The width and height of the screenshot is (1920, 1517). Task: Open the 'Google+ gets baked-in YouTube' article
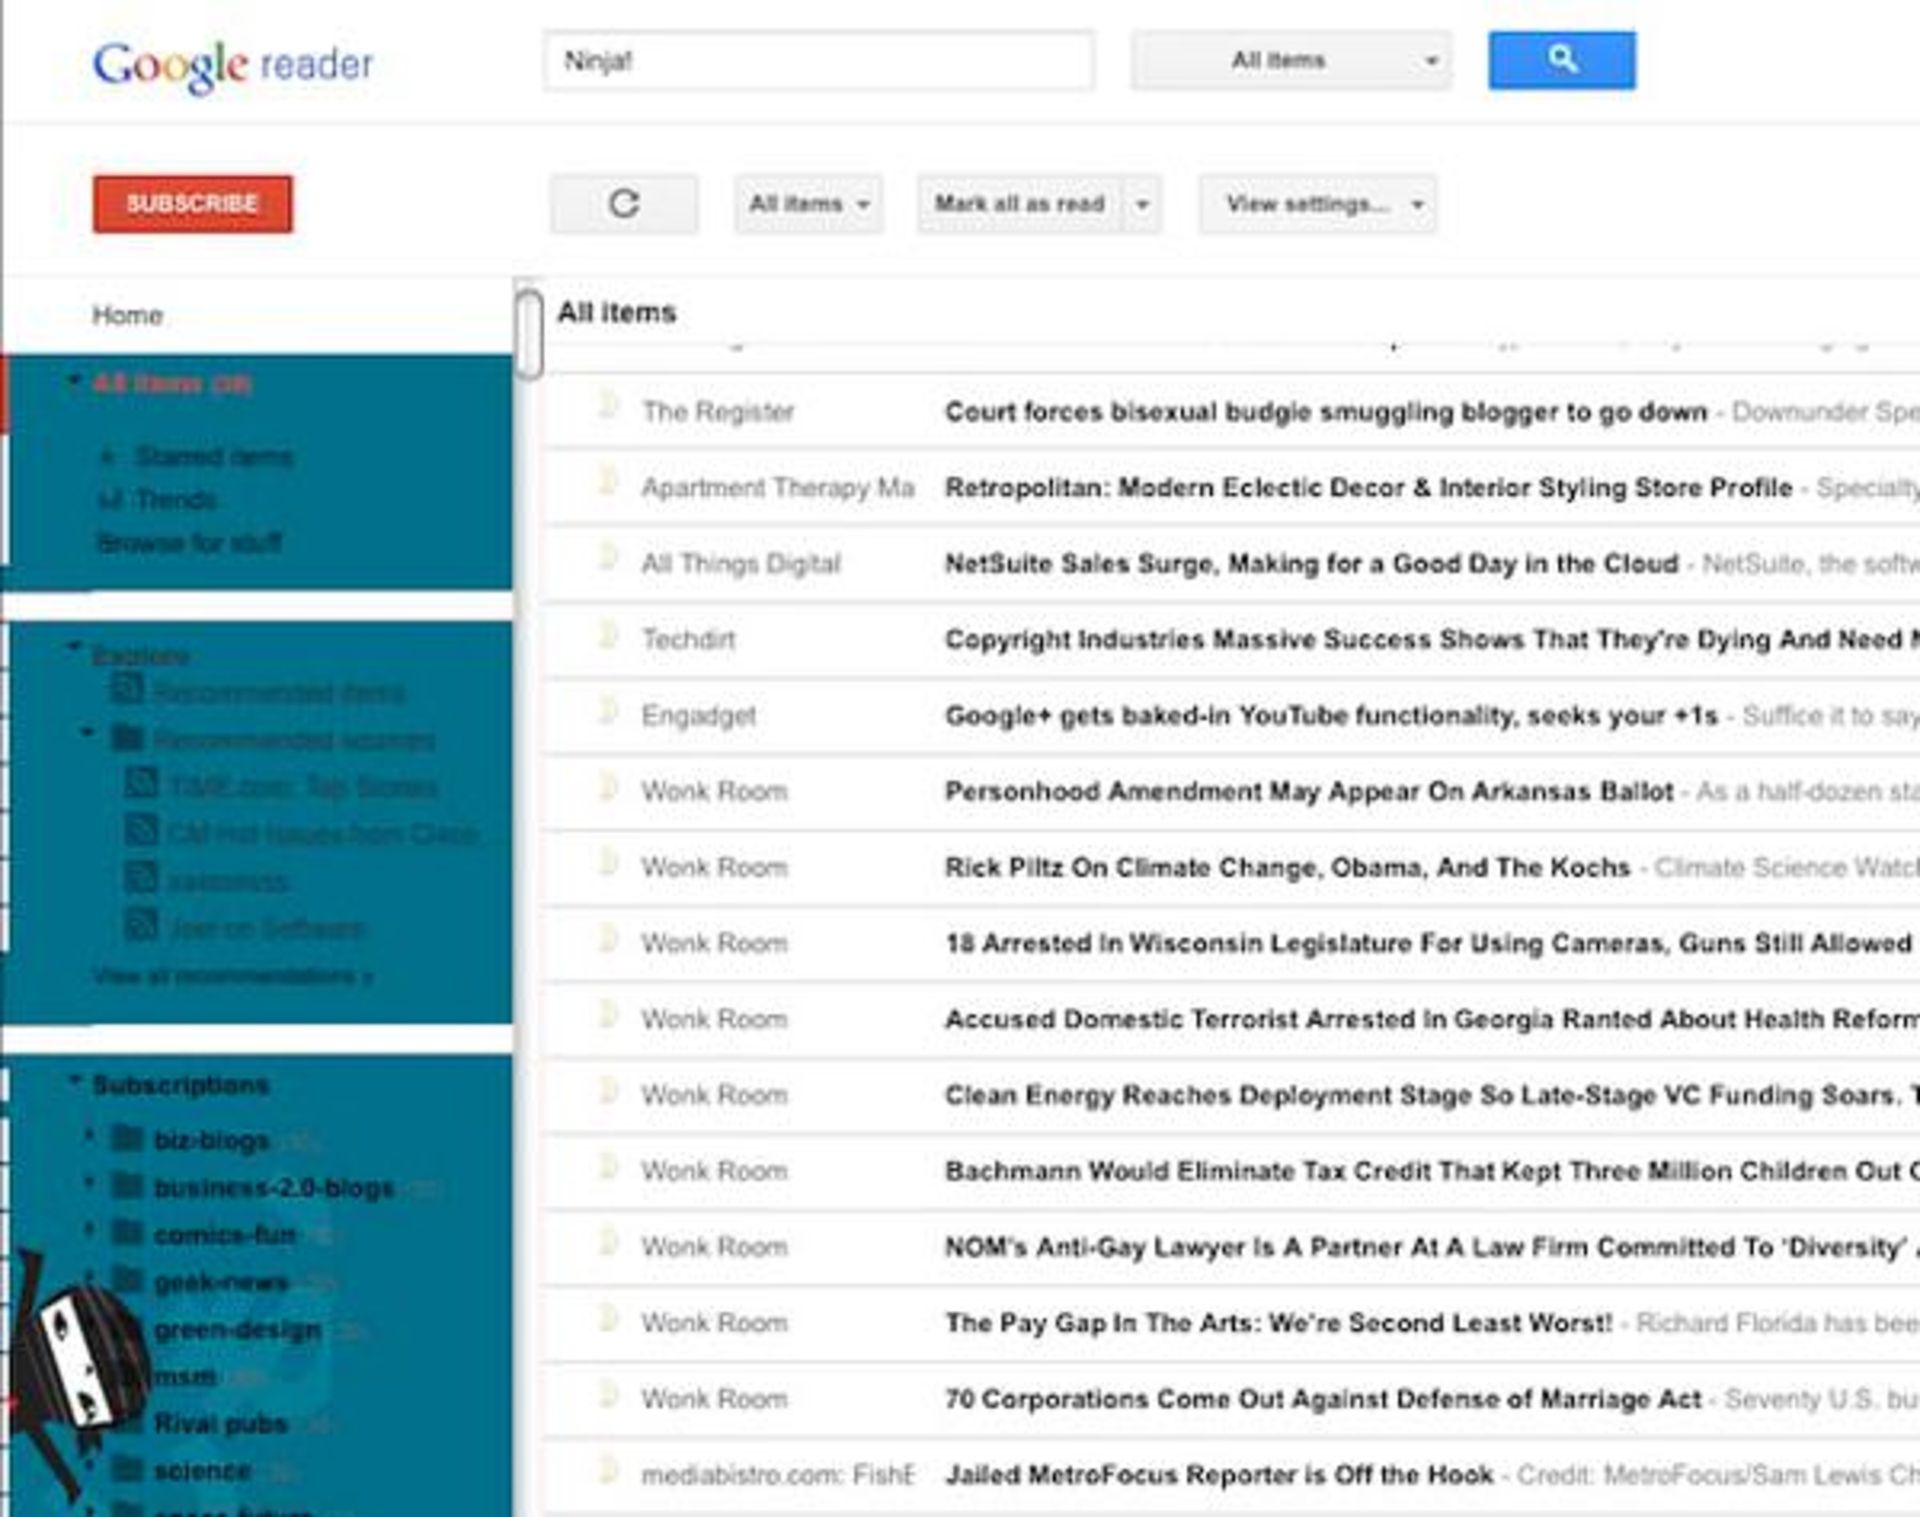[1331, 716]
